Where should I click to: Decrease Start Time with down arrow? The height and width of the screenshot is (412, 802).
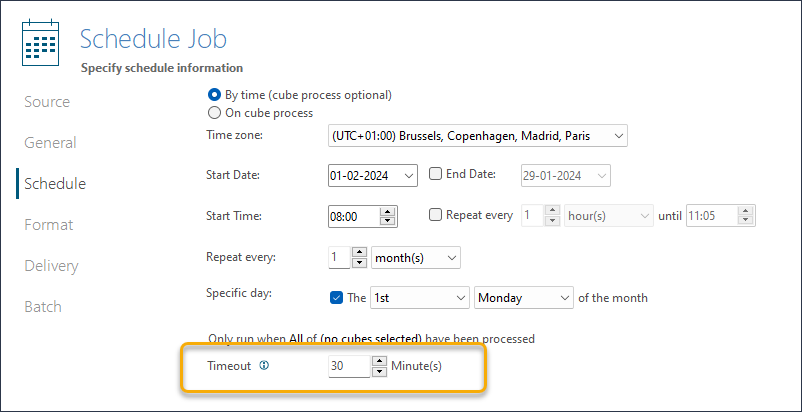pyautogui.click(x=388, y=221)
